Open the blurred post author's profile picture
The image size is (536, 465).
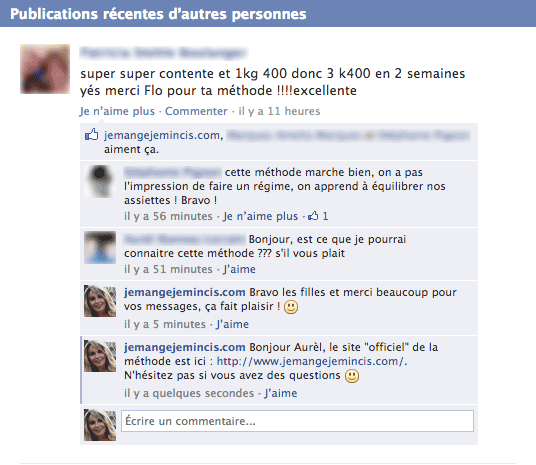45,69
